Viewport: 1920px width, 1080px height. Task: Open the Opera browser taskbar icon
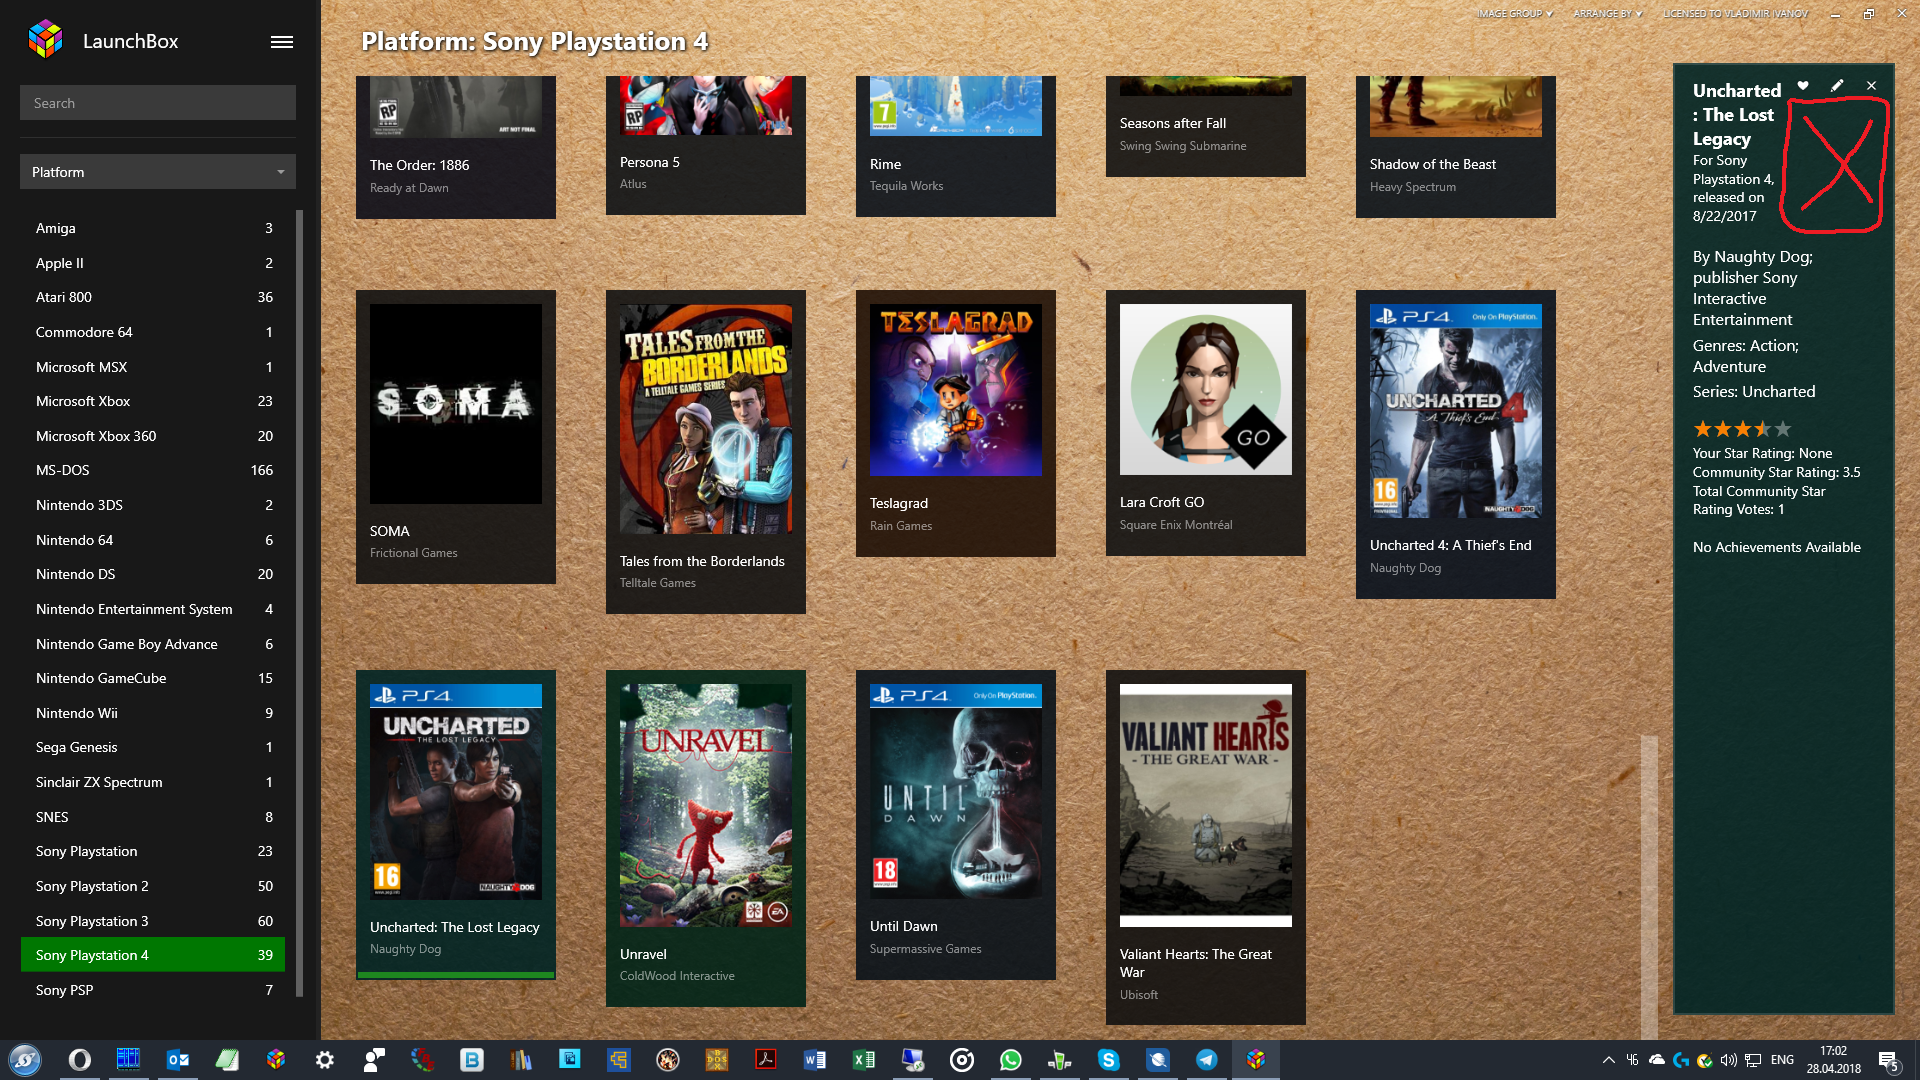80,1060
